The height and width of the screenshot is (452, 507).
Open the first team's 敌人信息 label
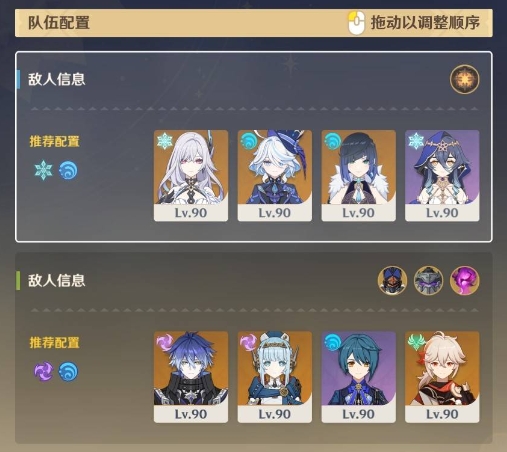pyautogui.click(x=57, y=79)
